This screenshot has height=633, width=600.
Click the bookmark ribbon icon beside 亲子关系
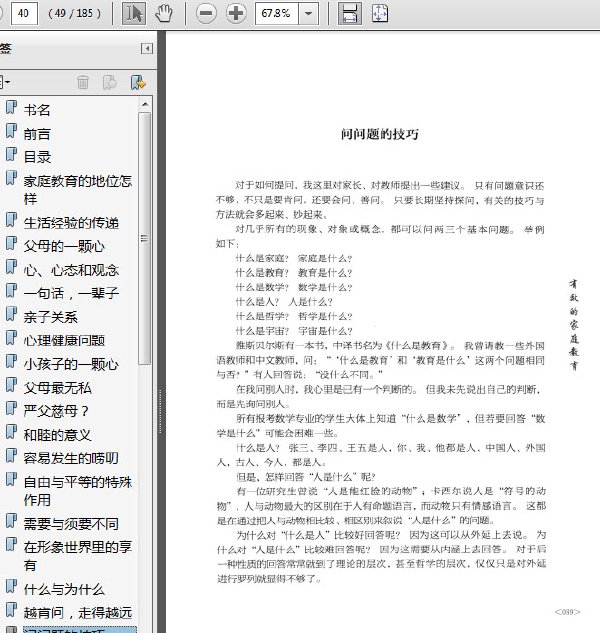(x=12, y=314)
